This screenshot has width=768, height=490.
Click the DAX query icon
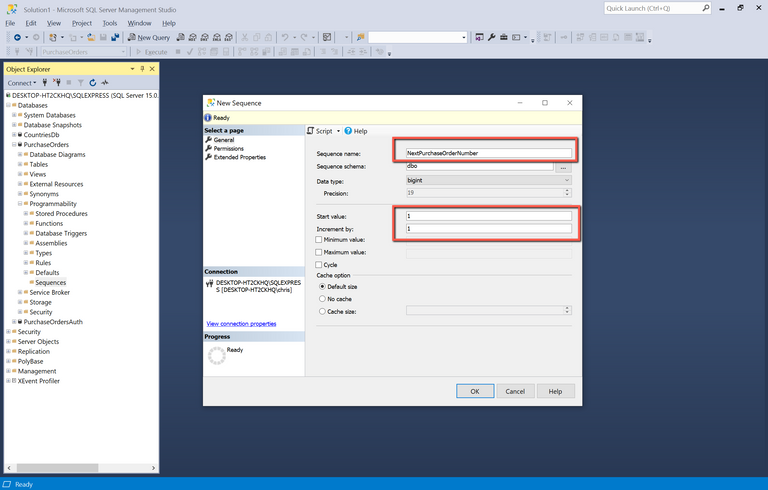click(x=228, y=37)
